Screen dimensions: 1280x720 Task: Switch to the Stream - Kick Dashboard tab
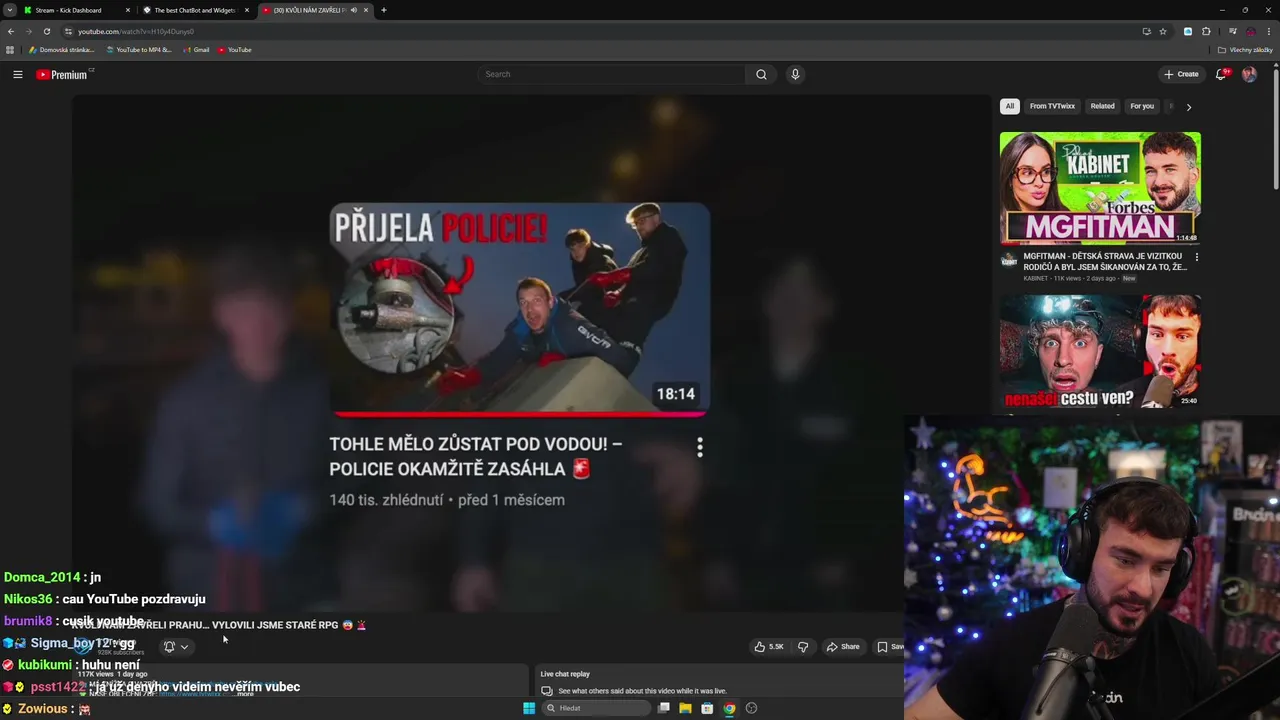coord(68,10)
